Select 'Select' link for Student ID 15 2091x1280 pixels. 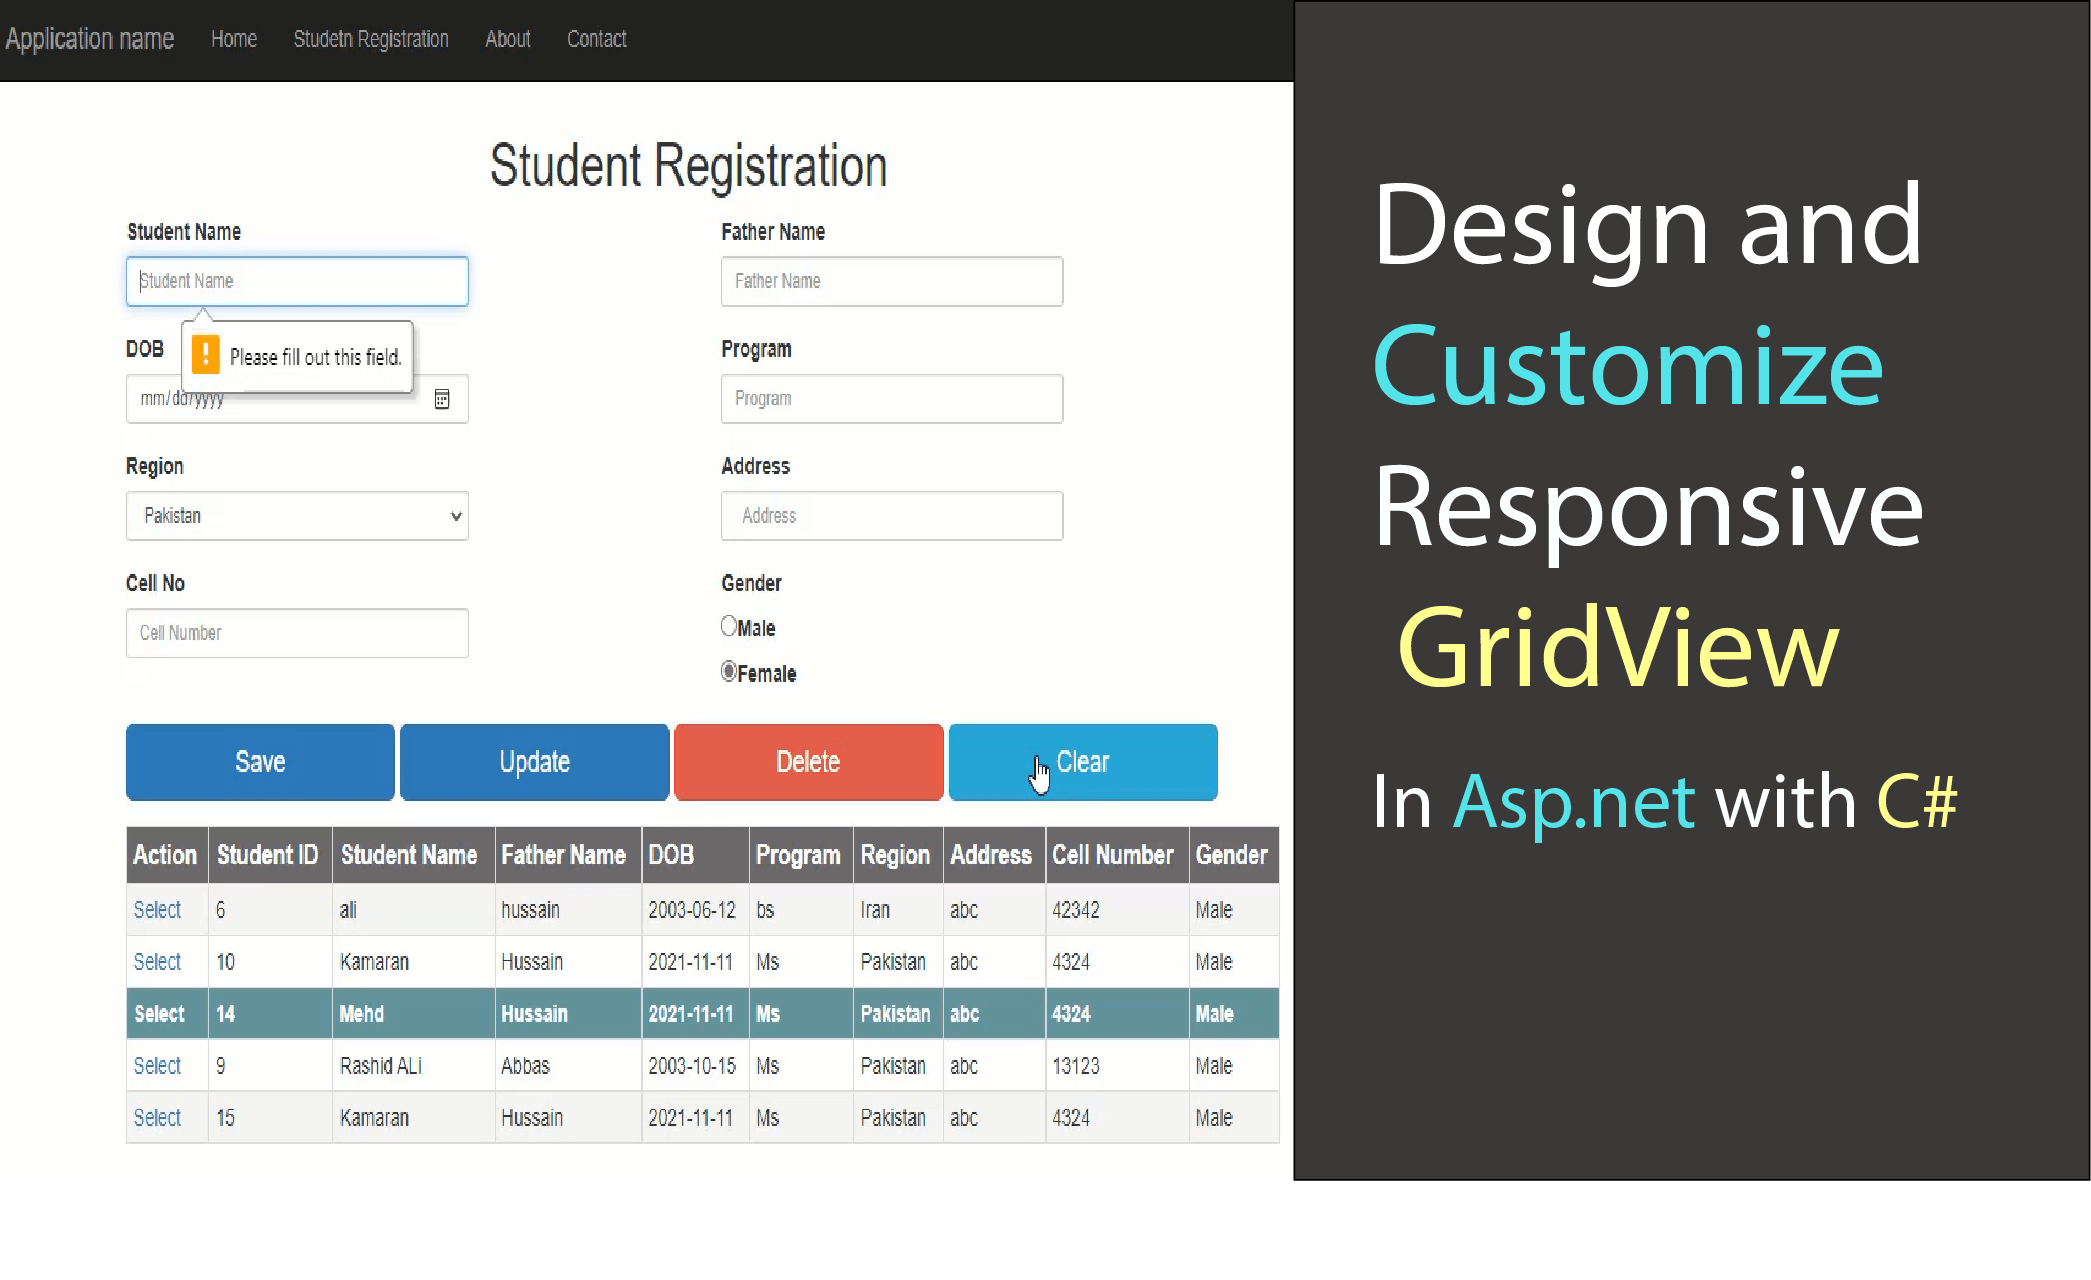point(157,1117)
